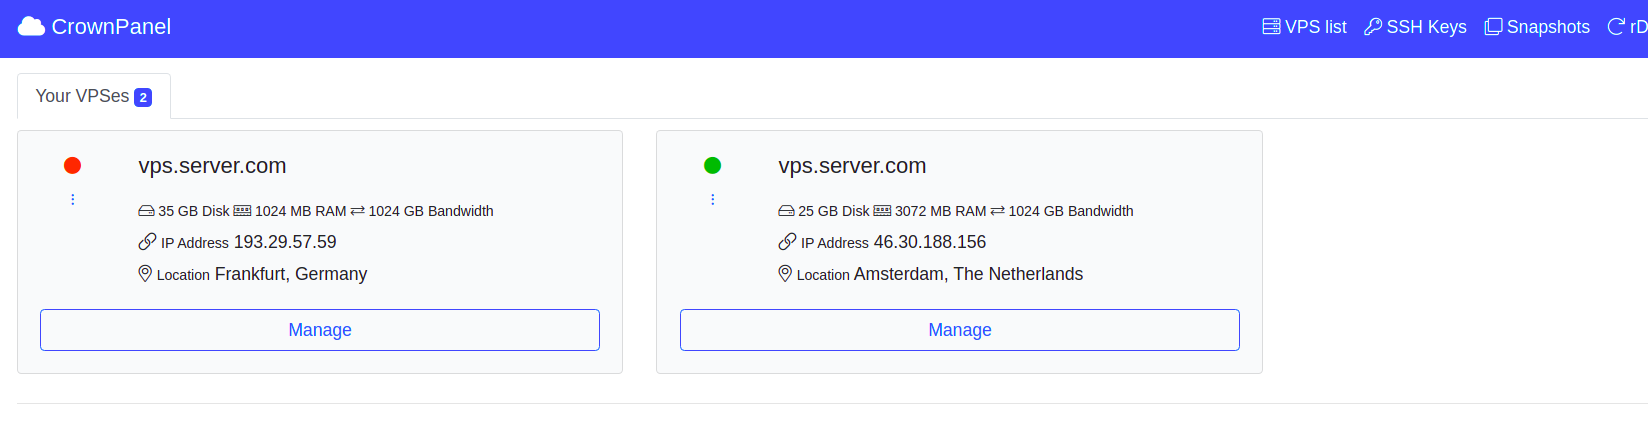Open the Frankfurt card's vps.server.com title

point(212,166)
